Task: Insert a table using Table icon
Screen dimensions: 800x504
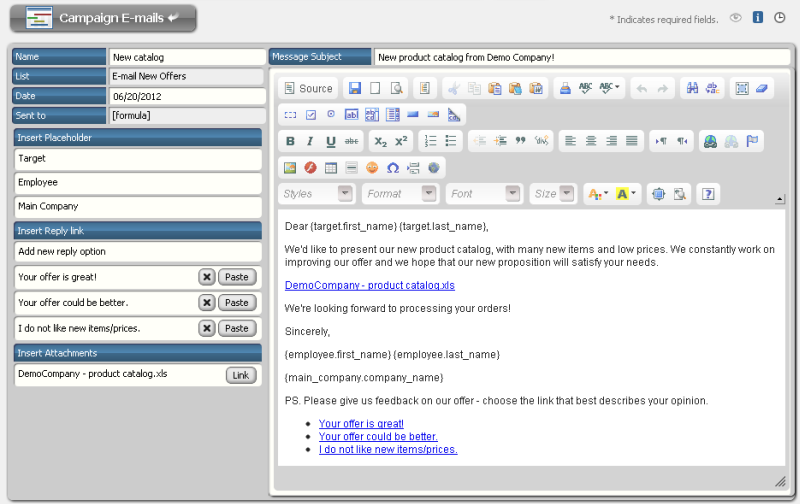Action: pyautogui.click(x=332, y=168)
